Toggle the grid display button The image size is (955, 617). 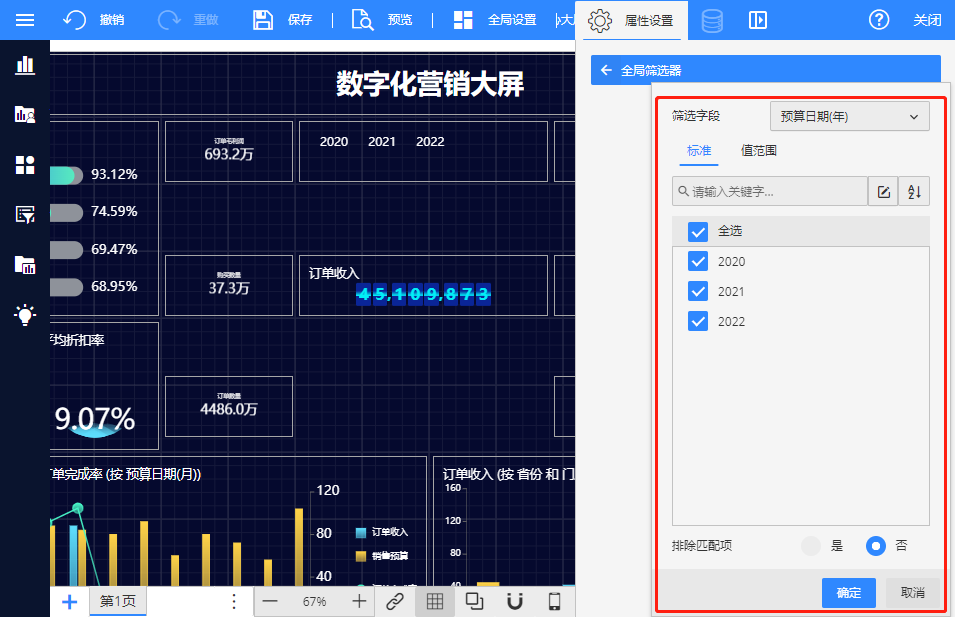pyautogui.click(x=435, y=601)
